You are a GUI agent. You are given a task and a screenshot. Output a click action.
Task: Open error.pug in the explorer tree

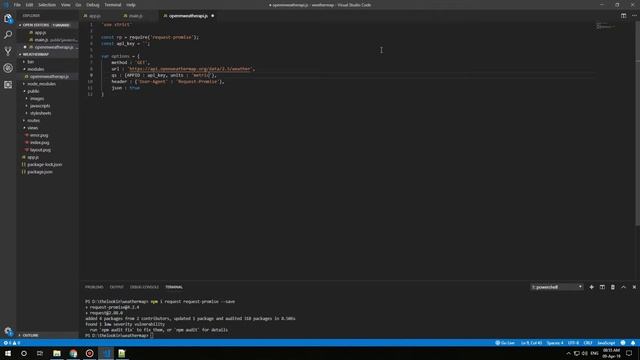point(47,135)
